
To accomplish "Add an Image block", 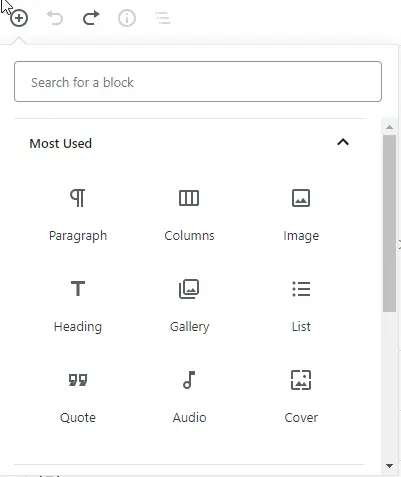I will coord(301,215).
